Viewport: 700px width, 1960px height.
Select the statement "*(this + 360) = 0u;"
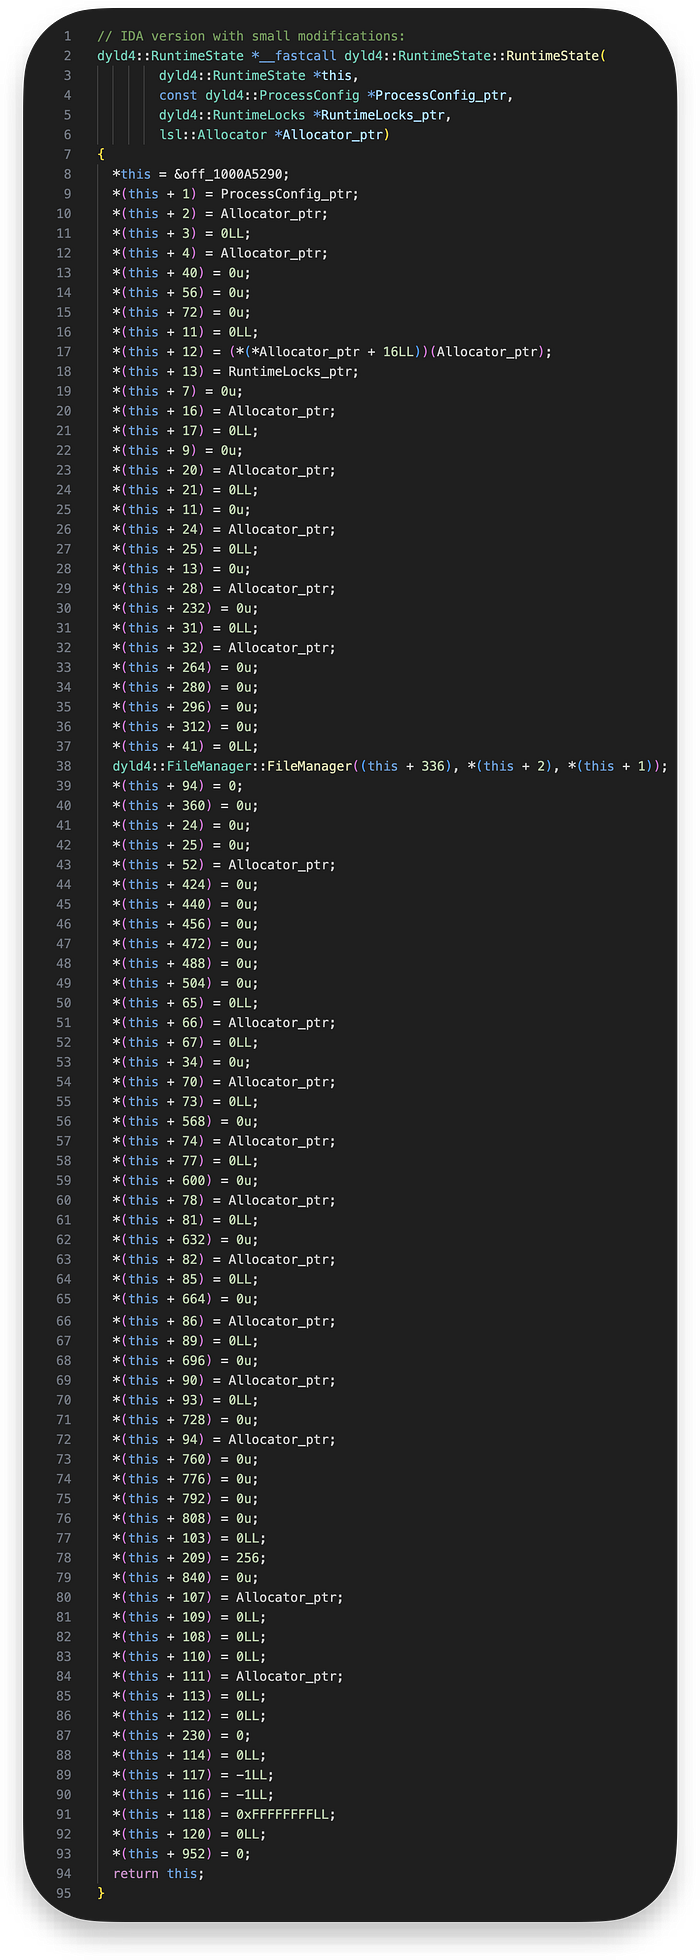pyautogui.click(x=185, y=806)
